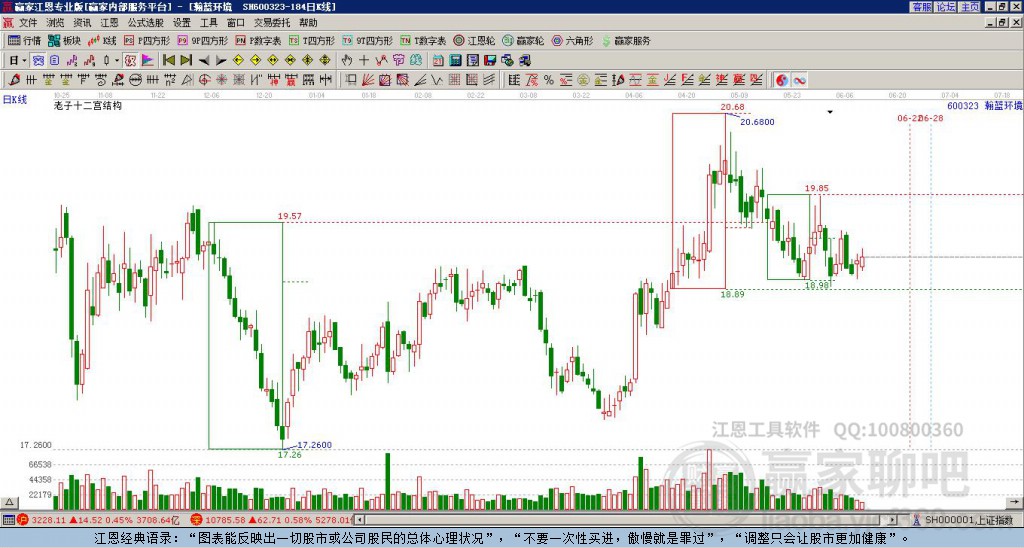Click the black right arrow icon
The height and width of the screenshot is (548, 1024).
(x=221, y=61)
